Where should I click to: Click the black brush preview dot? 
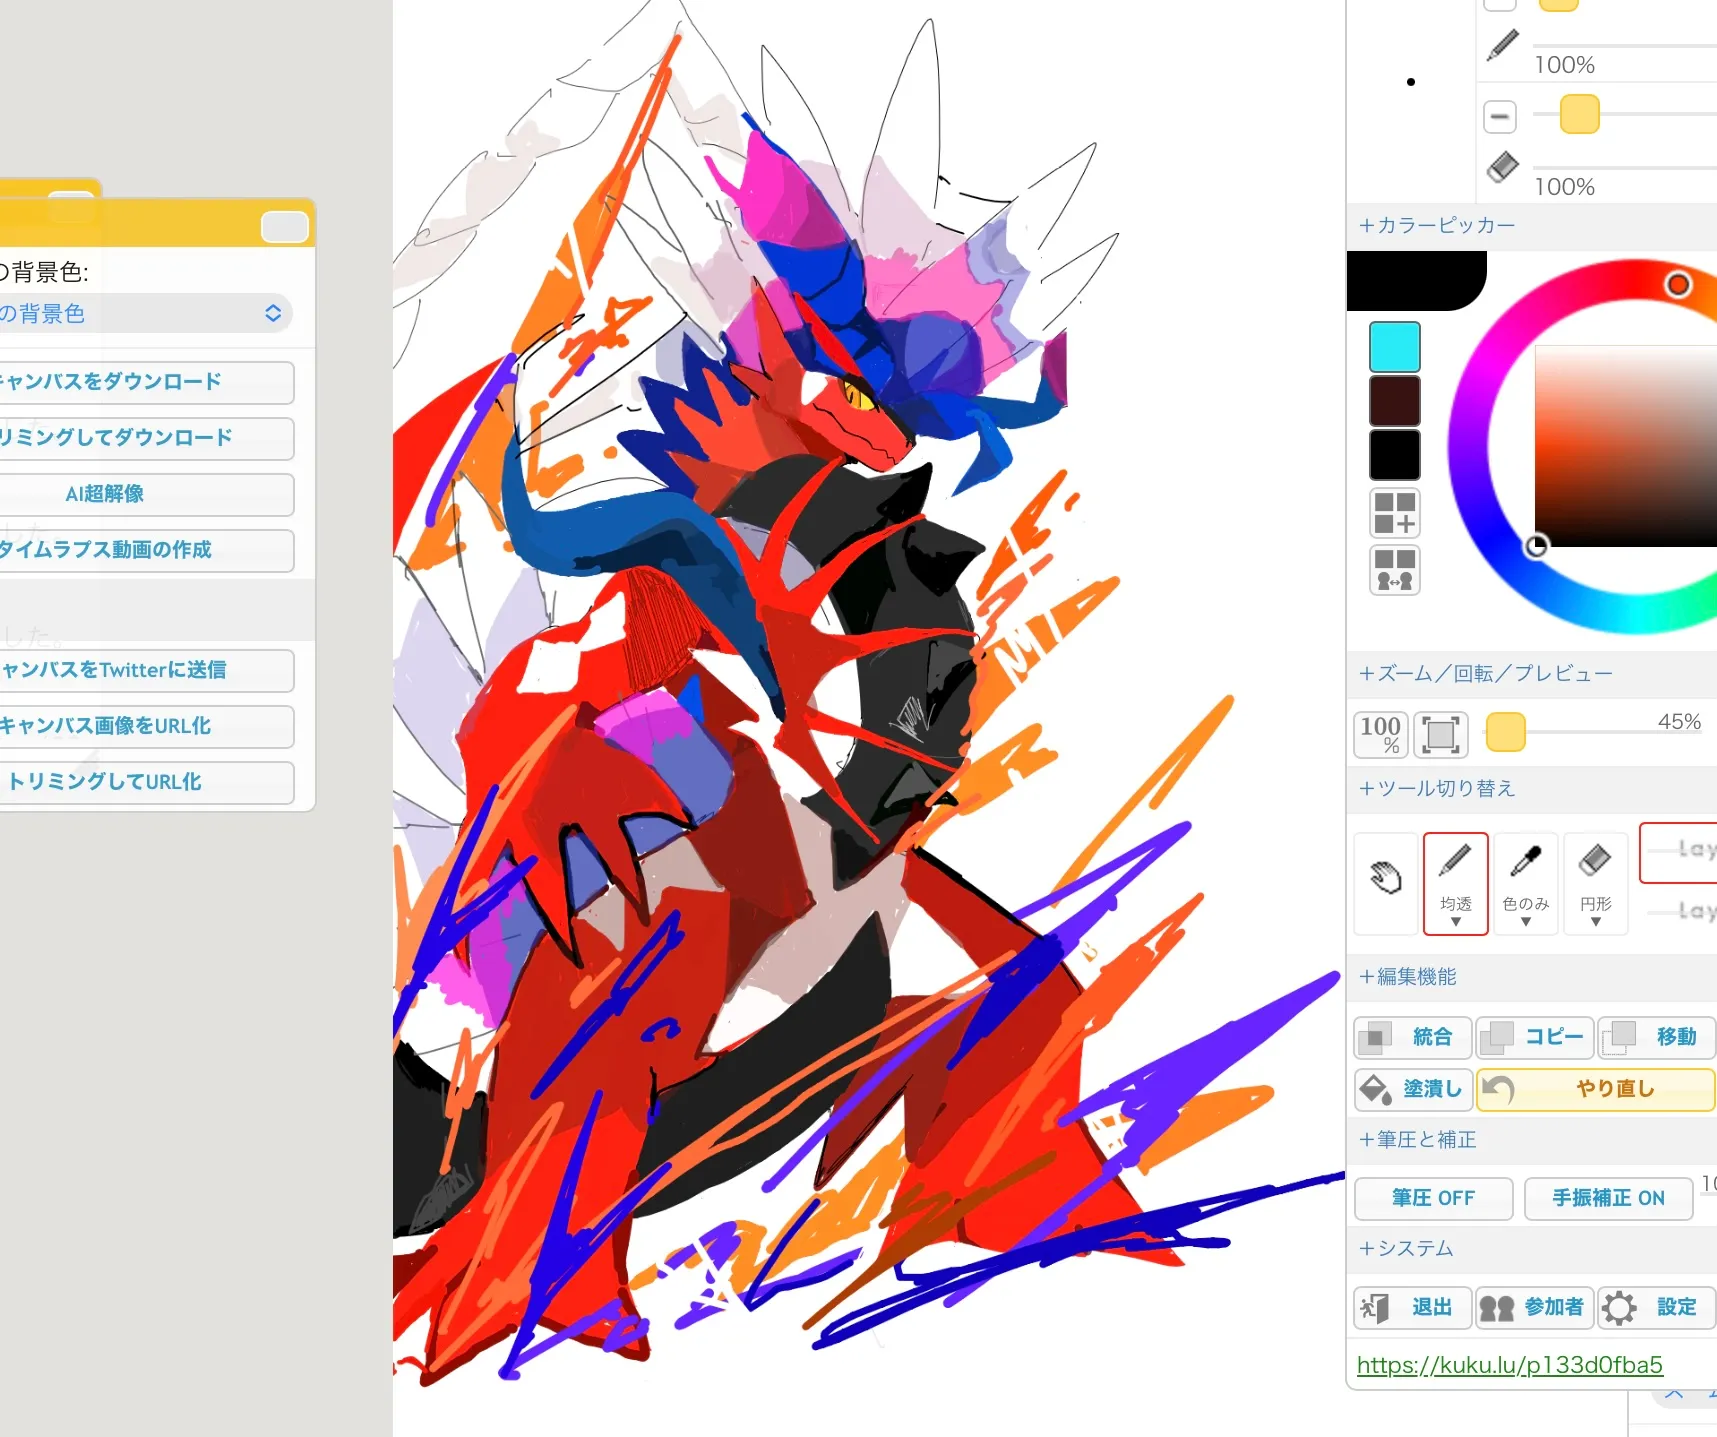click(1411, 82)
